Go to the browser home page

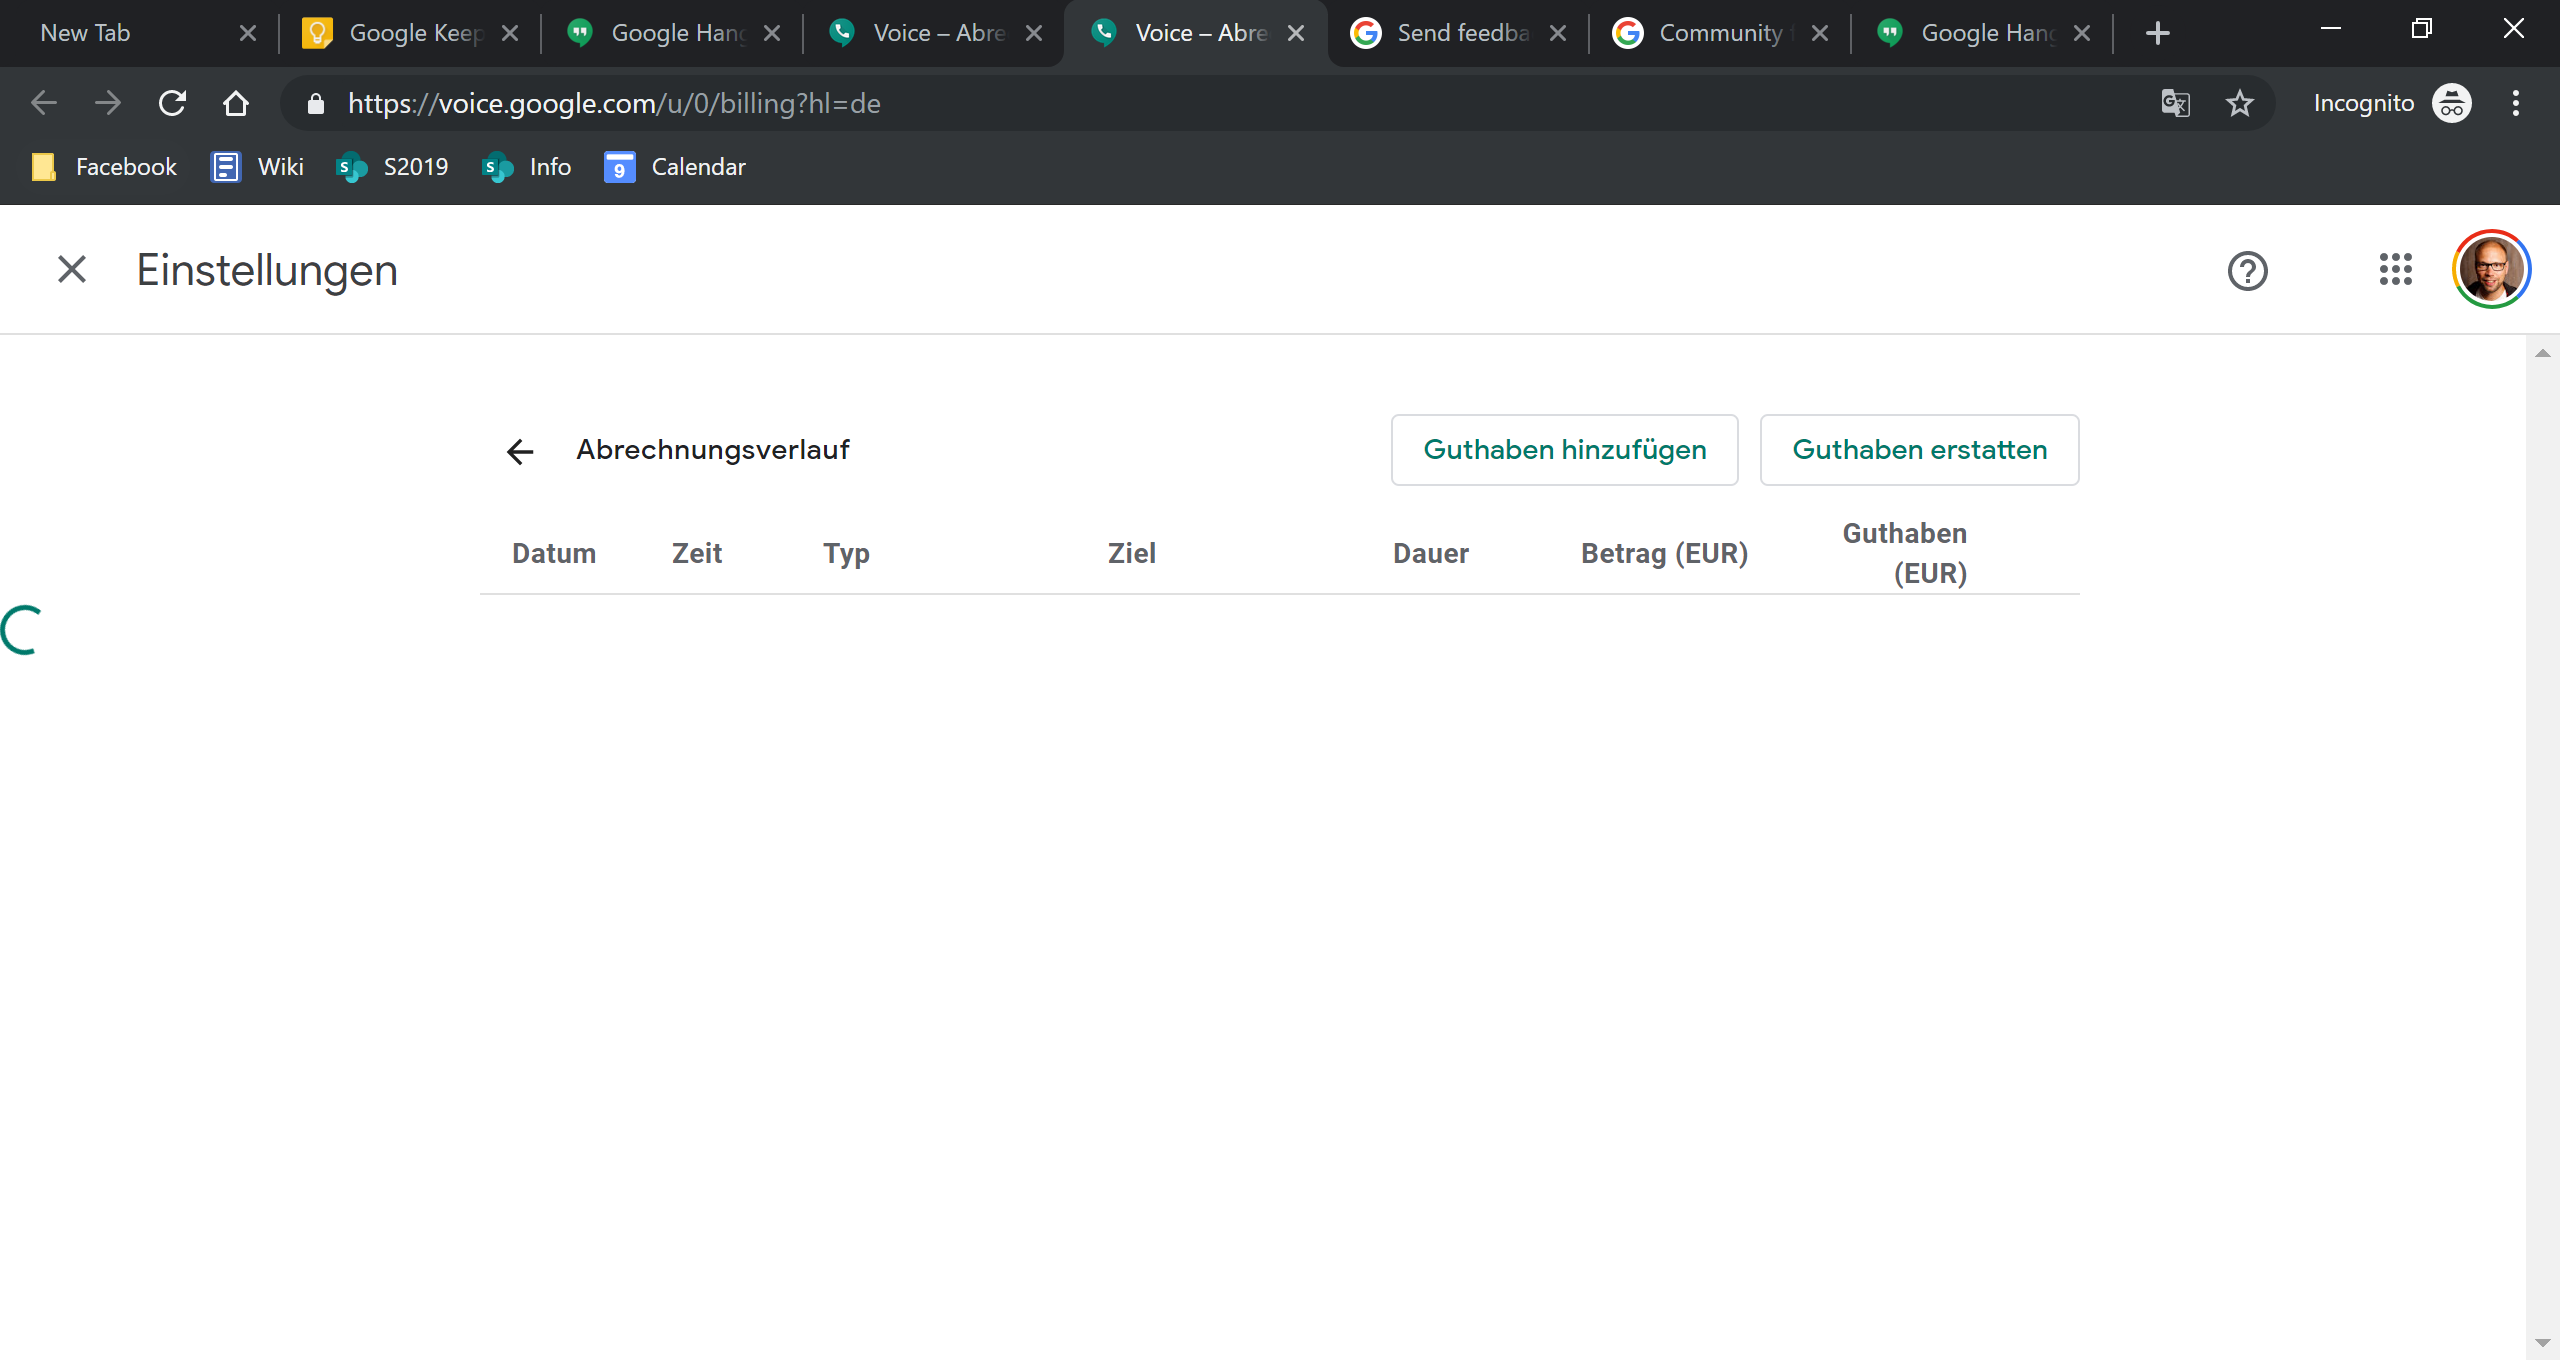236,103
